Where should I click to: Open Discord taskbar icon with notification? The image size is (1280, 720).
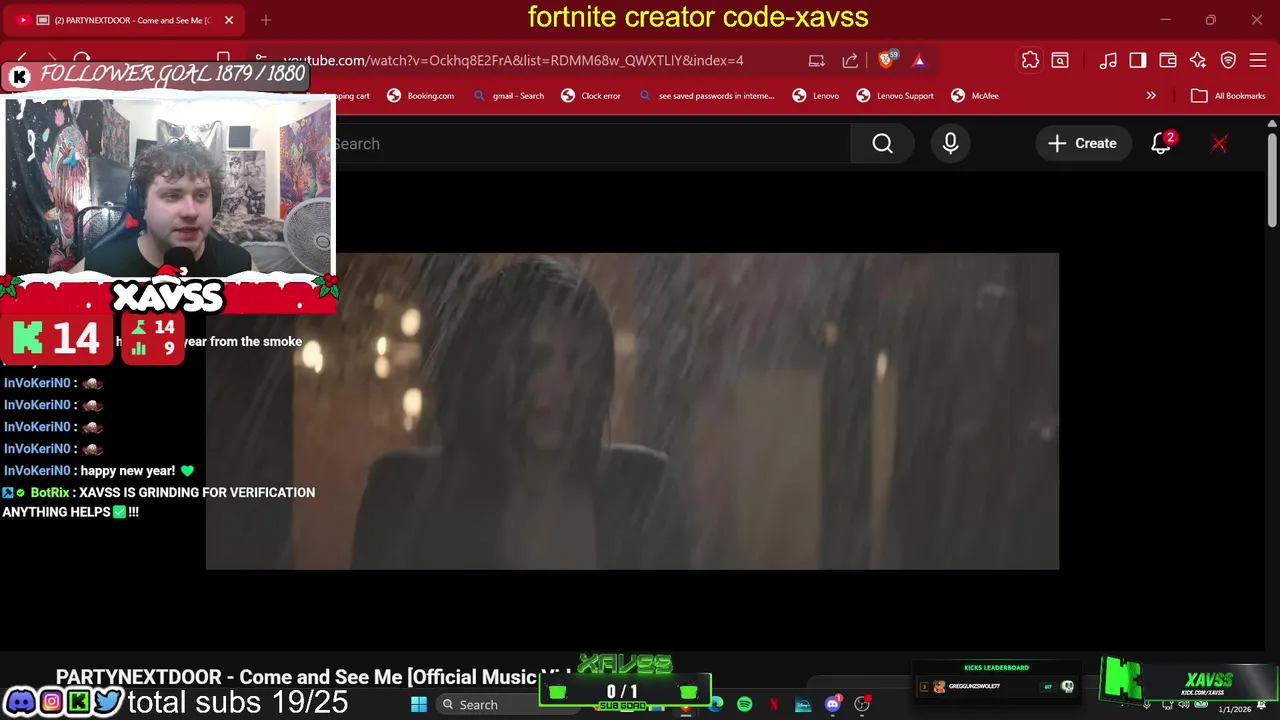click(833, 705)
